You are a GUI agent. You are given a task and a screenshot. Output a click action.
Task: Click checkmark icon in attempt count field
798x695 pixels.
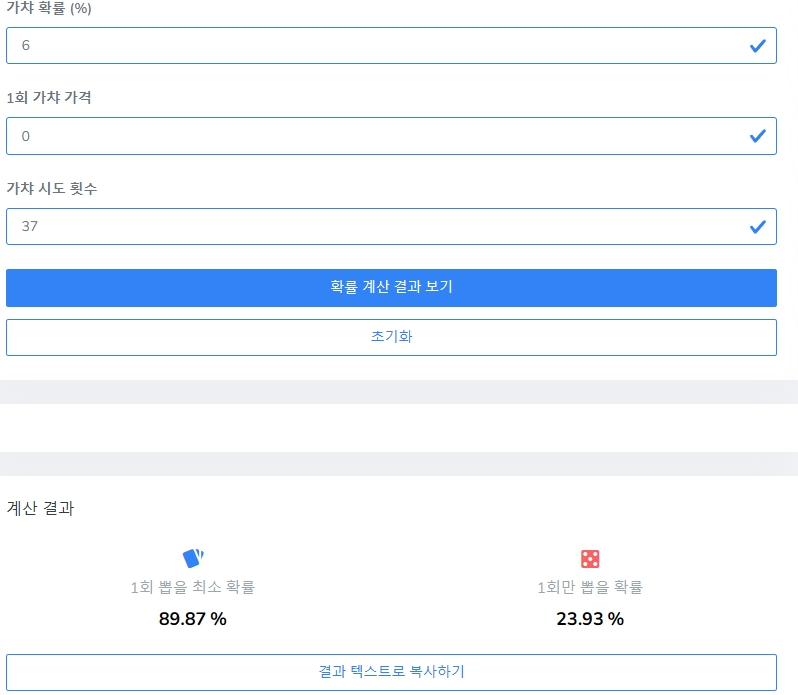(x=757, y=226)
